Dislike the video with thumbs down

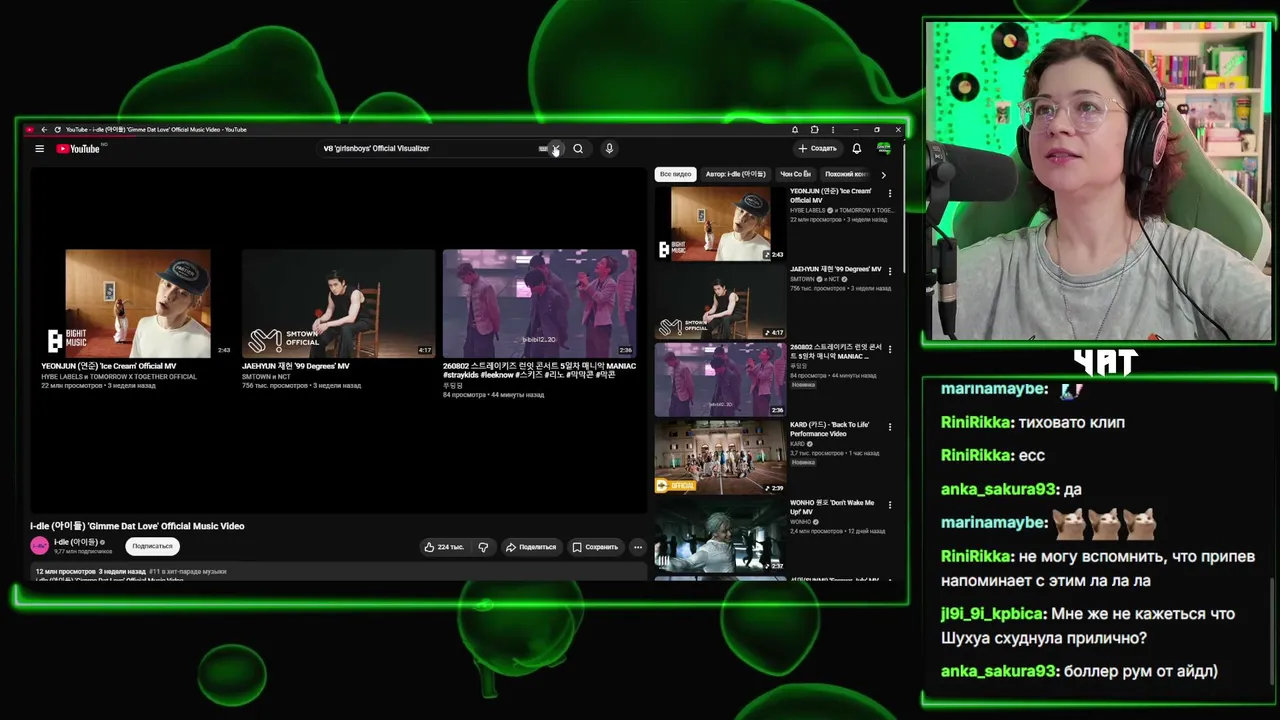click(x=483, y=547)
